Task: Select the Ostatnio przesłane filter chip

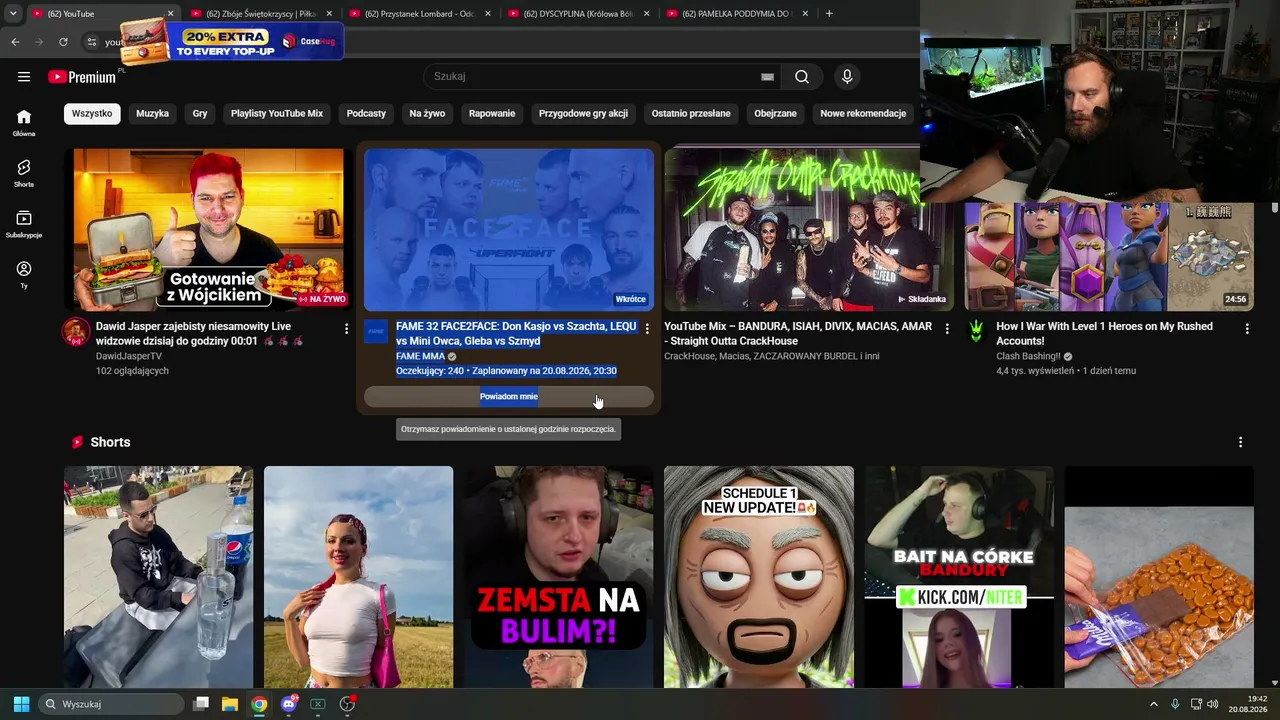Action: pyautogui.click(x=691, y=114)
